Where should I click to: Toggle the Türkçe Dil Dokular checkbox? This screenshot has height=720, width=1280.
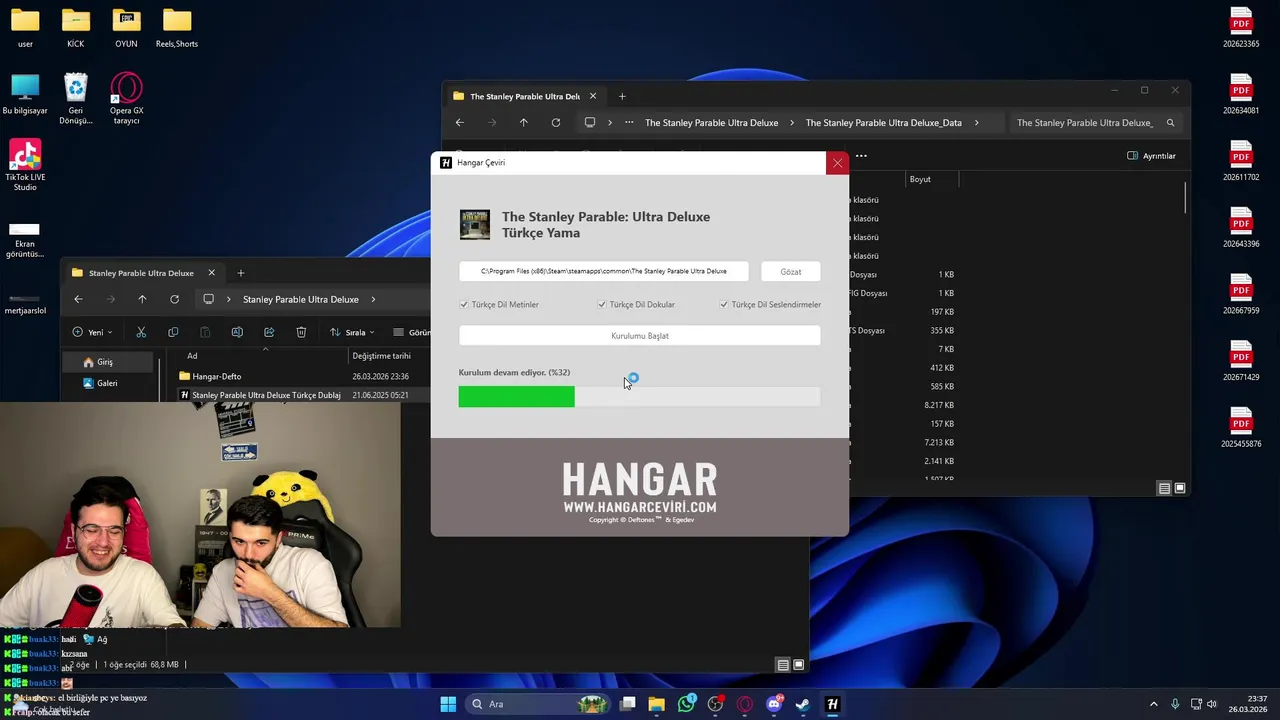pos(602,304)
